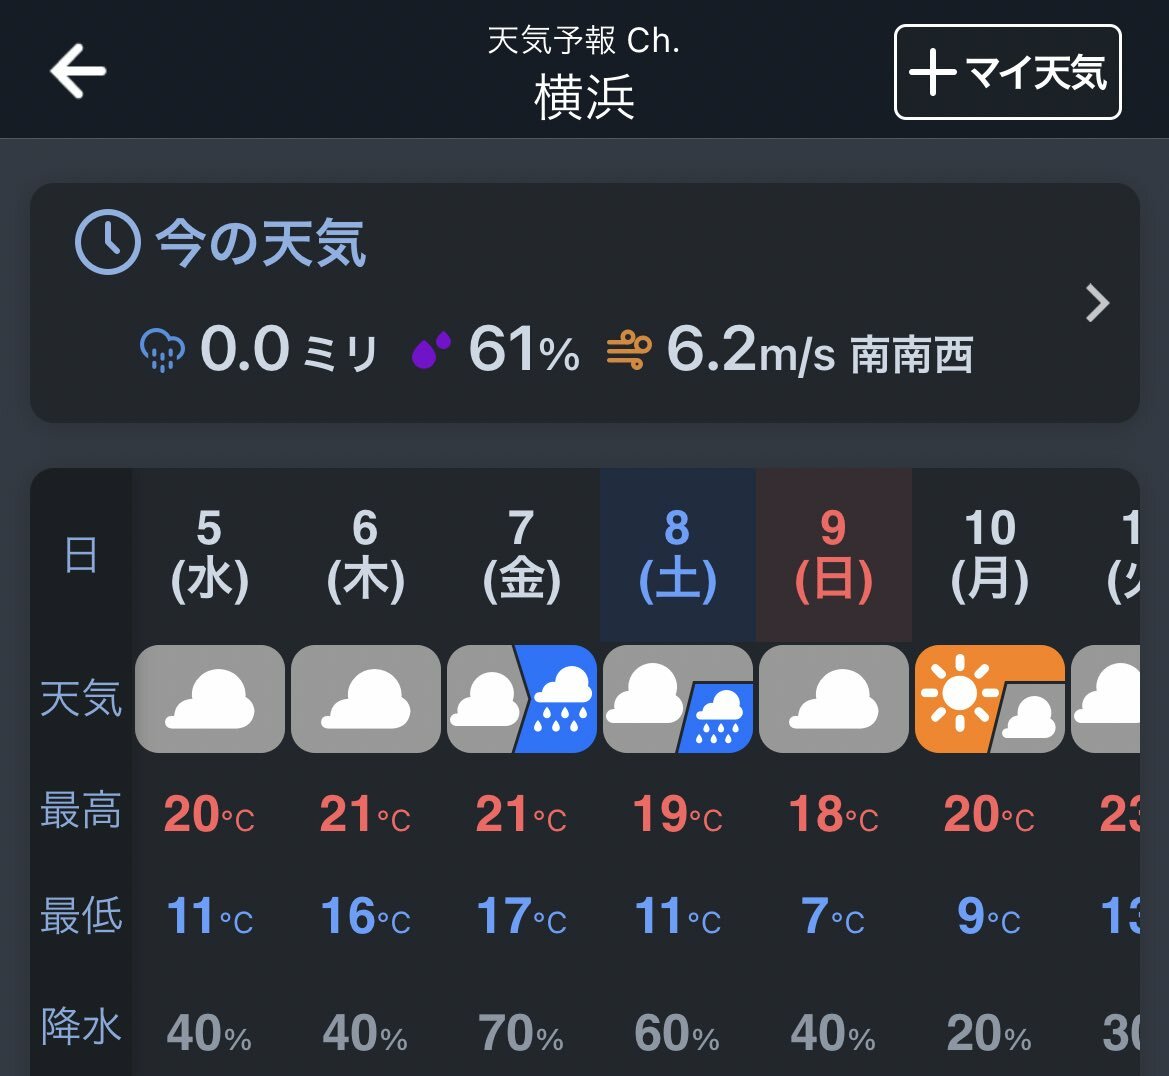Viewport: 1169px width, 1076px height.
Task: Open sunny with clouds icon for Monday 10
Action: pos(989,699)
